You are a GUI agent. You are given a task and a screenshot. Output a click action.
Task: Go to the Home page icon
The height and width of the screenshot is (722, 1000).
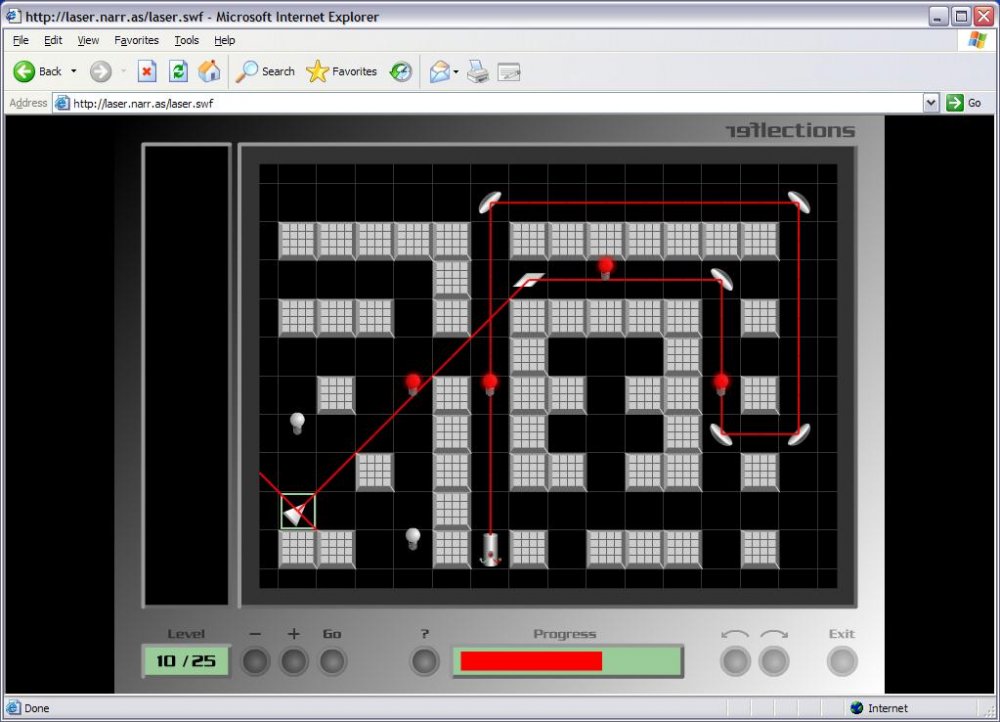click(x=209, y=71)
